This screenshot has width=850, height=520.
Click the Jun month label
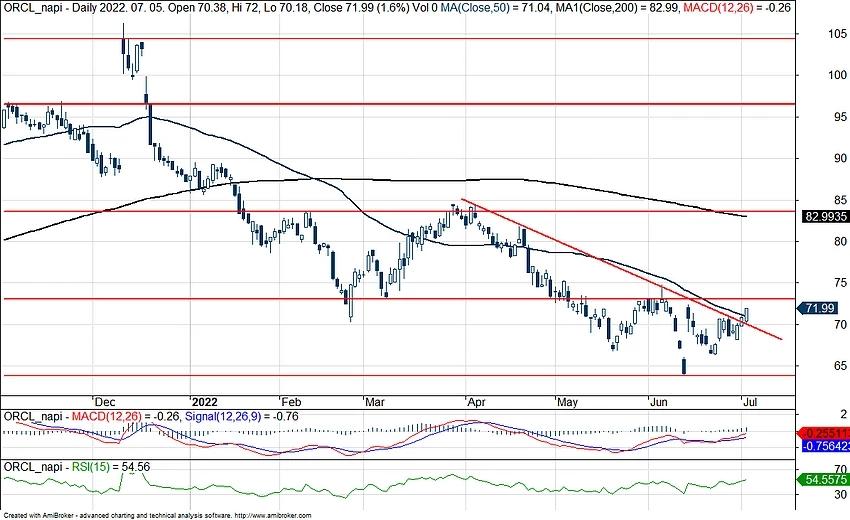point(659,402)
